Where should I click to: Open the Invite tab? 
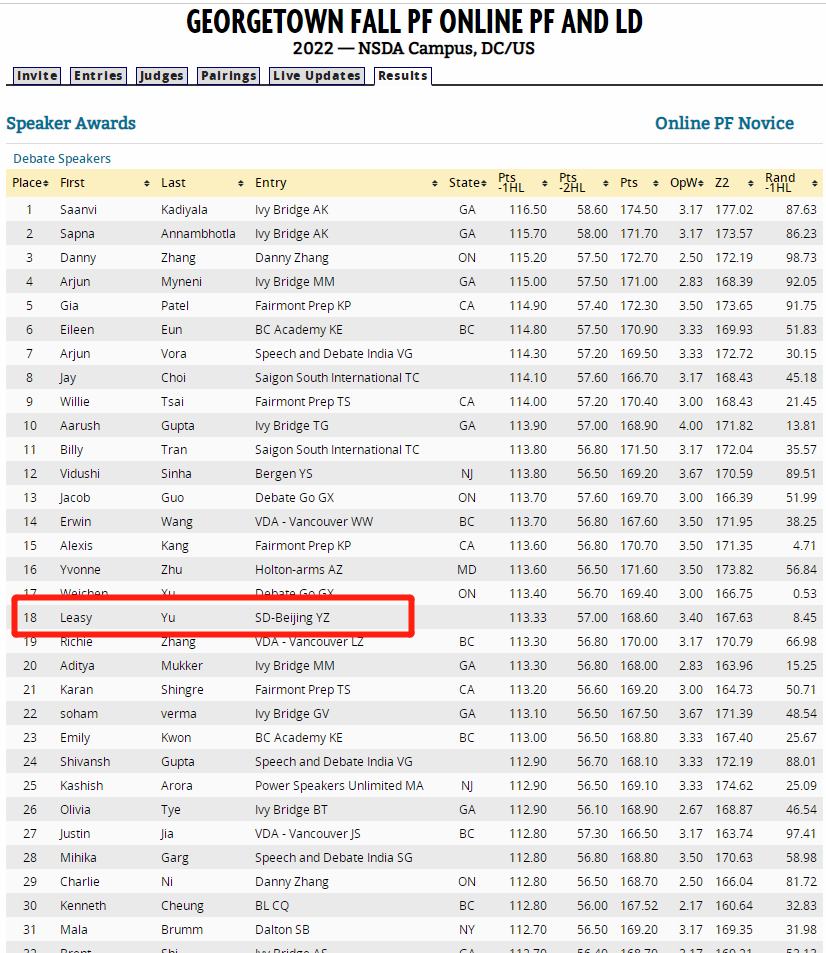pos(37,76)
